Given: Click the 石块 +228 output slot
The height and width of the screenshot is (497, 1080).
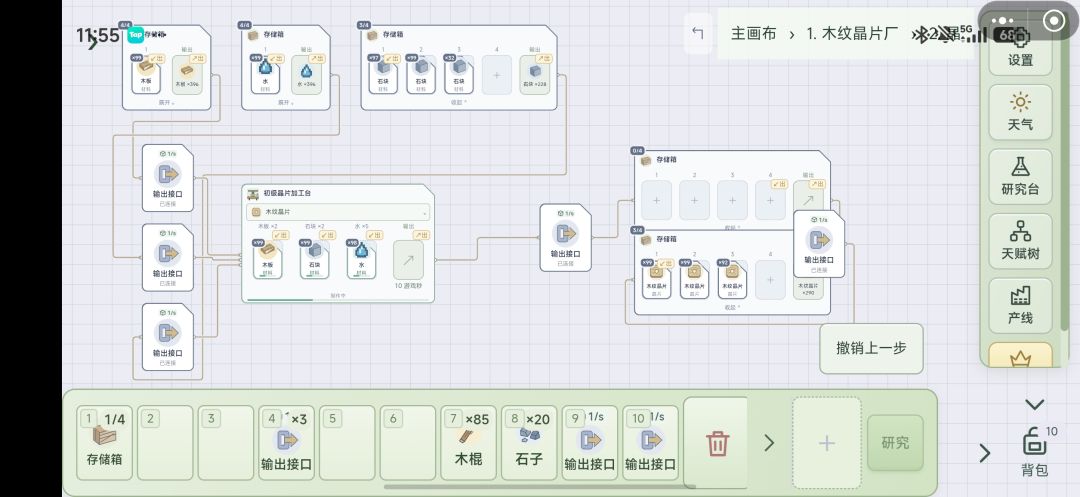Looking at the screenshot, I should pos(534,74).
